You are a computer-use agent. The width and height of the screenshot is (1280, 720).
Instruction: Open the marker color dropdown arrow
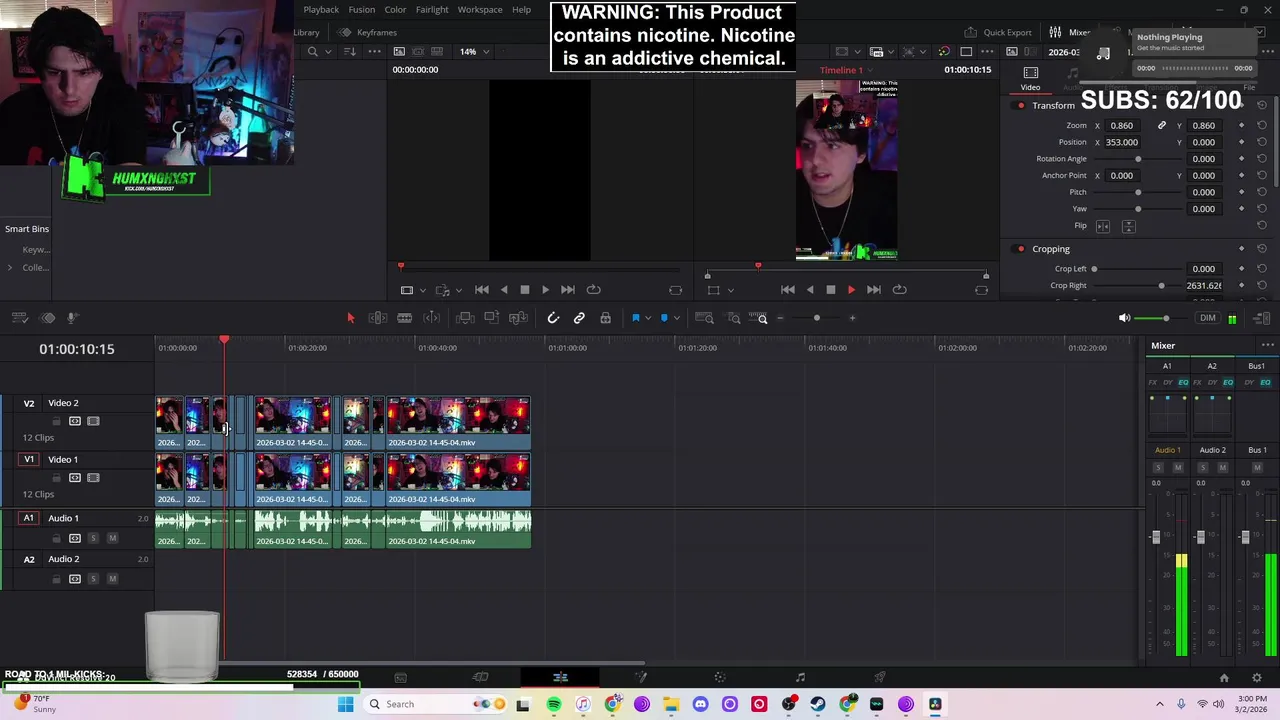tap(676, 318)
